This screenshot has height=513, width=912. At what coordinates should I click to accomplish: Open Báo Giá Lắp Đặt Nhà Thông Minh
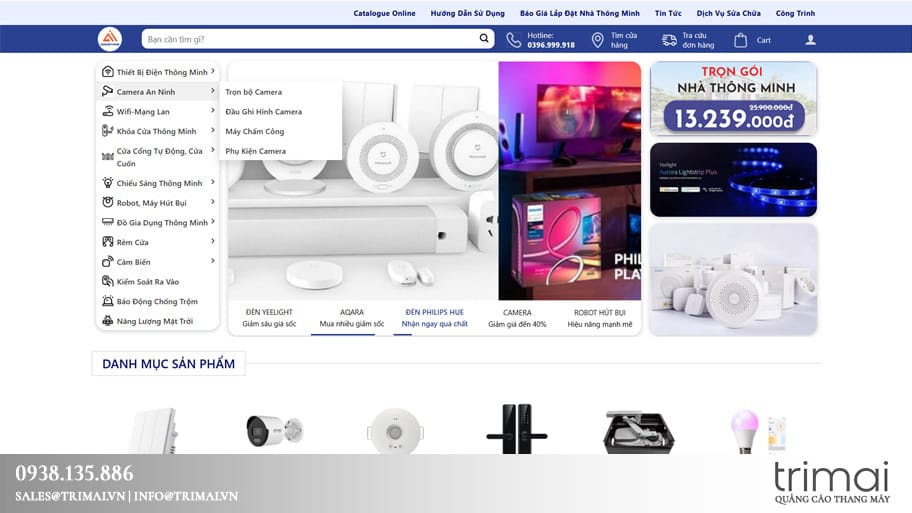pos(580,13)
